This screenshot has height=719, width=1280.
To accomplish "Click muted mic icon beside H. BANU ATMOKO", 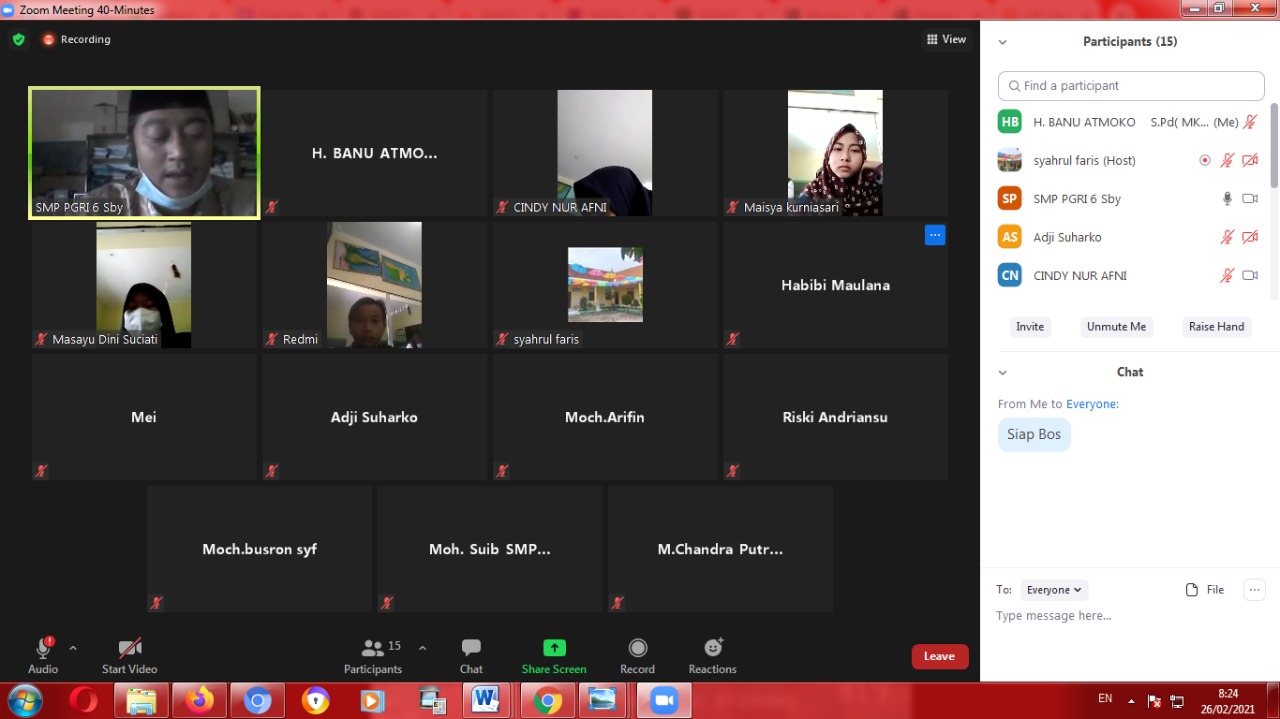I will [x=1249, y=122].
